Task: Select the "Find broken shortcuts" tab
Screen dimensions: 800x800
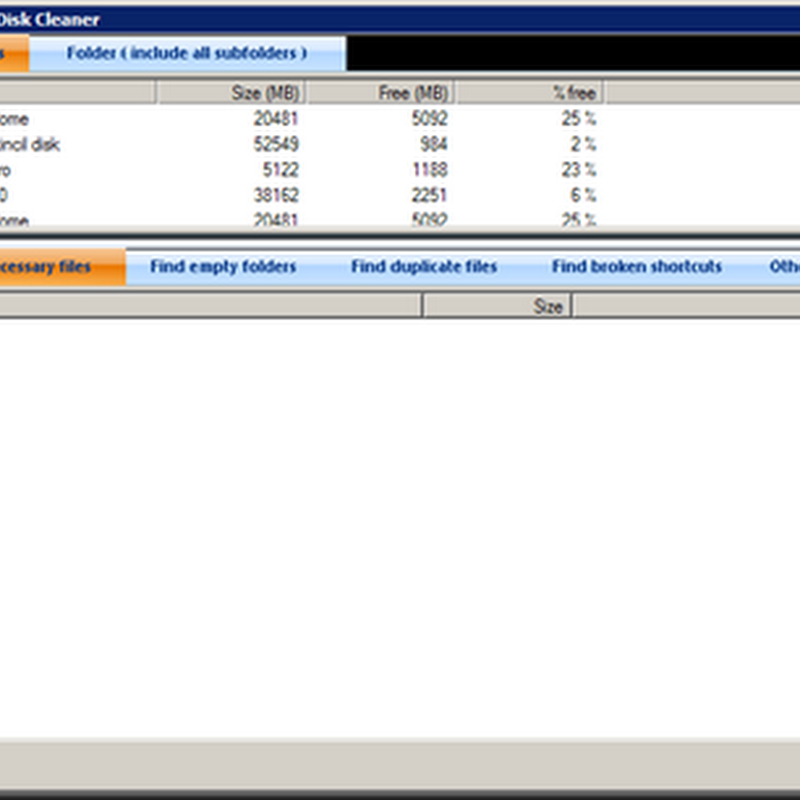Action: tap(636, 267)
